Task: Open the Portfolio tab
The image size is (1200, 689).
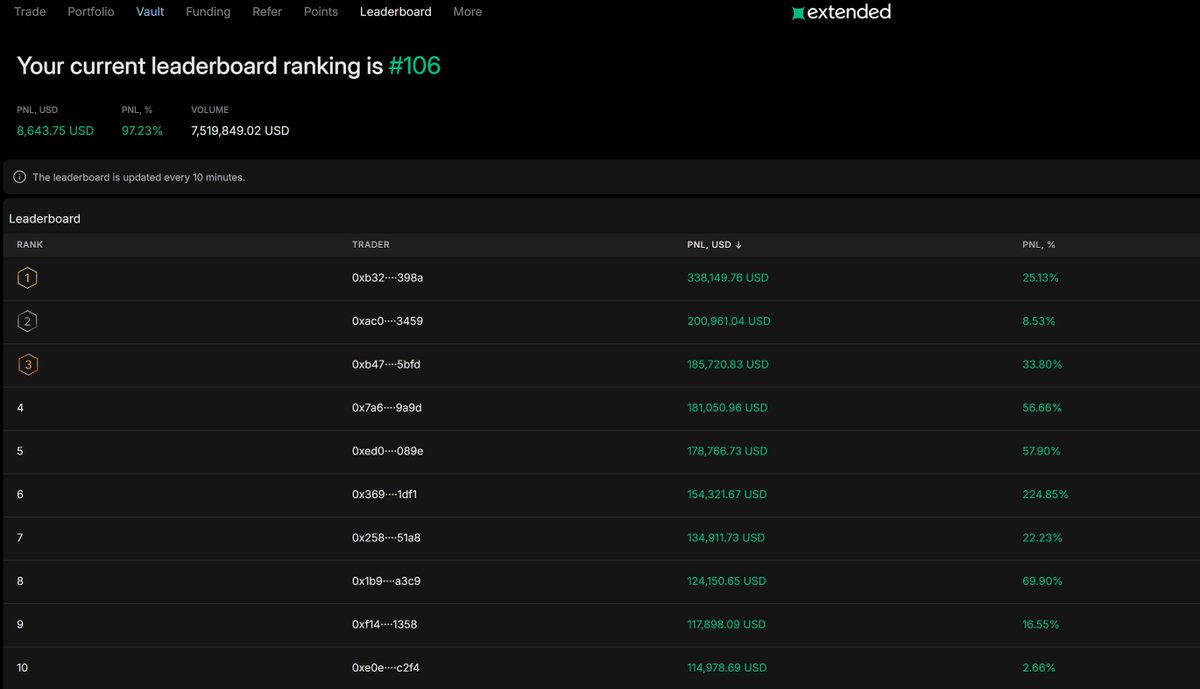Action: tap(91, 12)
